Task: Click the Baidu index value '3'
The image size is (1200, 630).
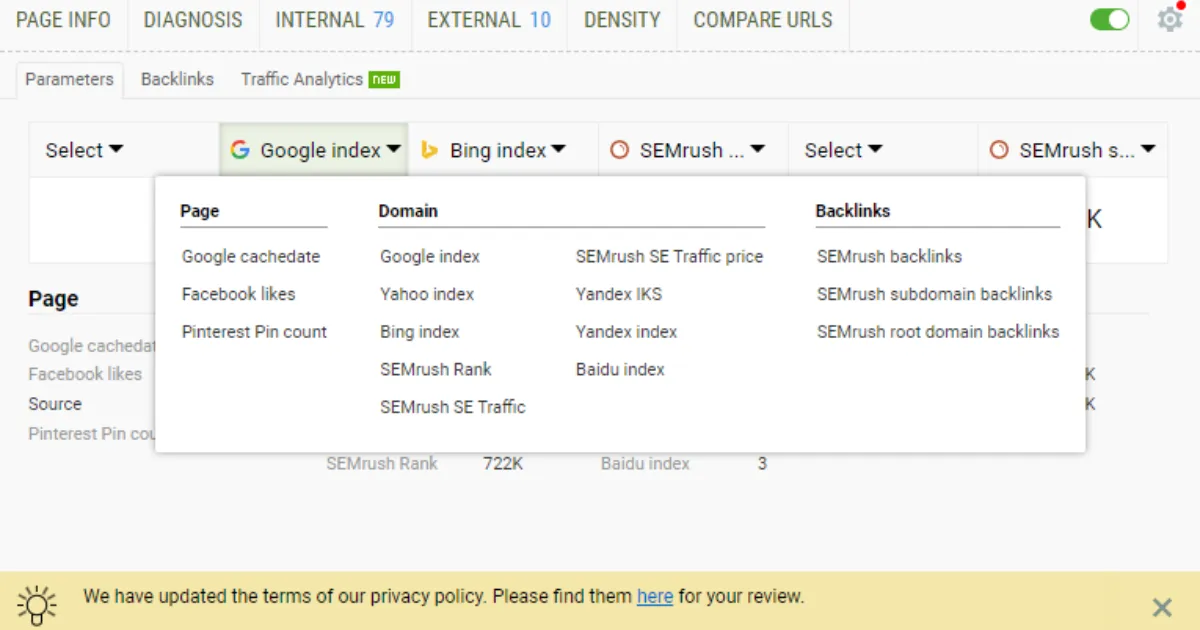Action: tap(762, 464)
